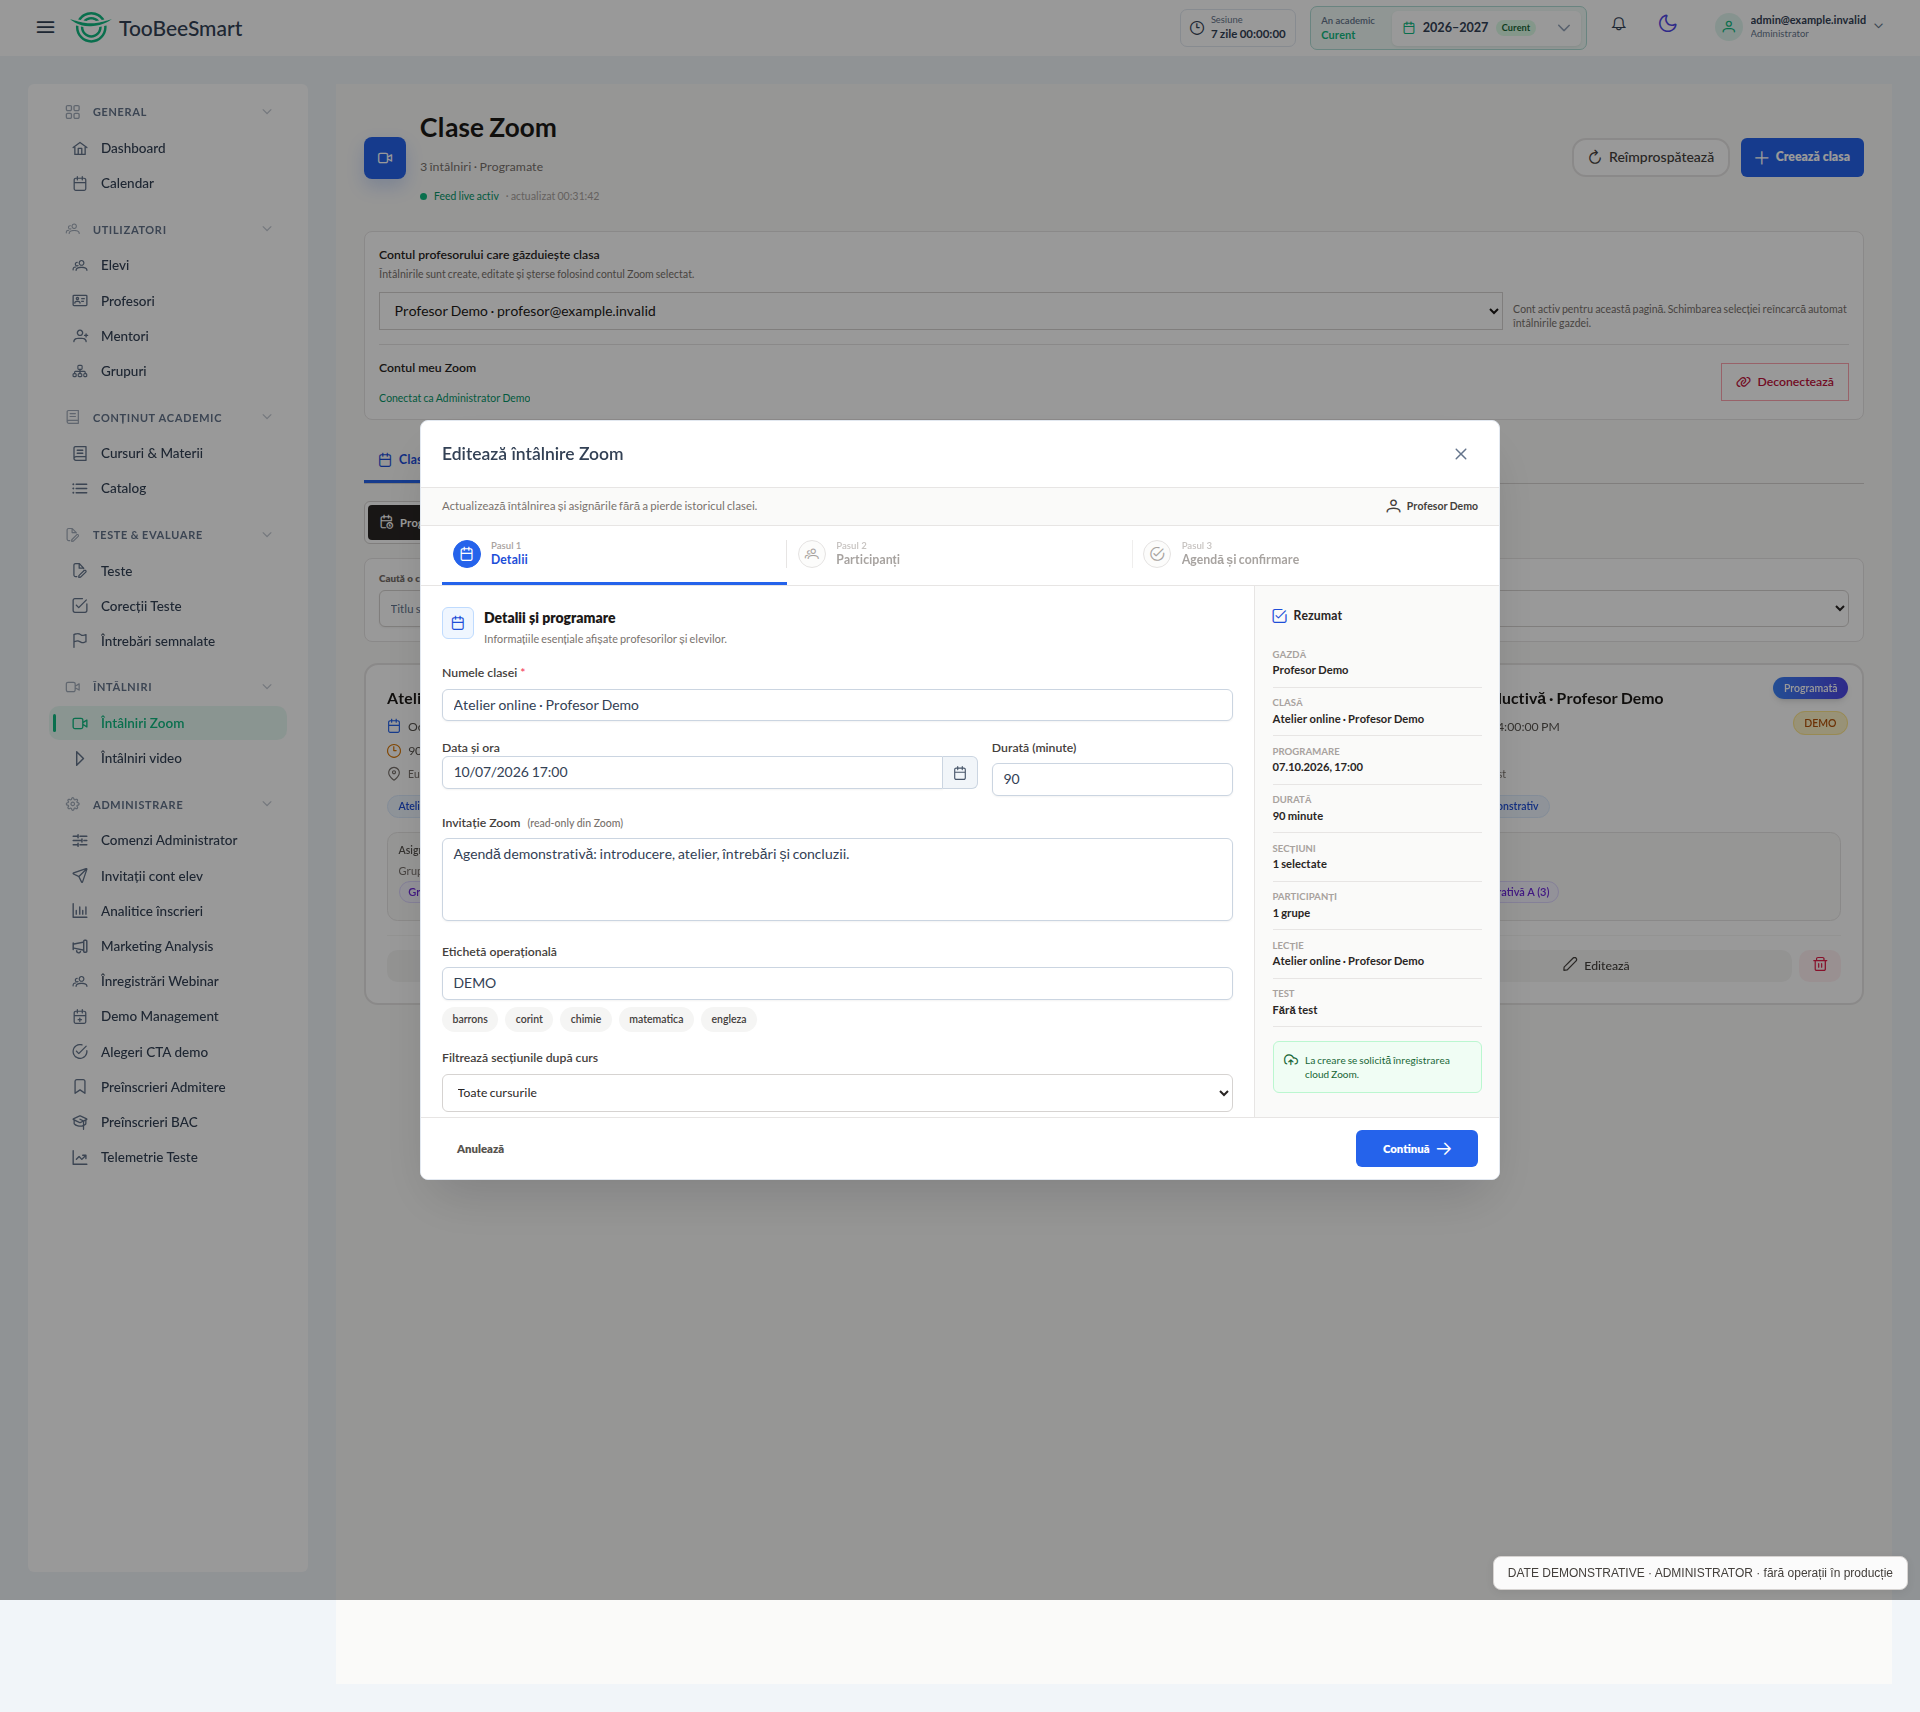Click the red trash delete icon

[1820, 965]
